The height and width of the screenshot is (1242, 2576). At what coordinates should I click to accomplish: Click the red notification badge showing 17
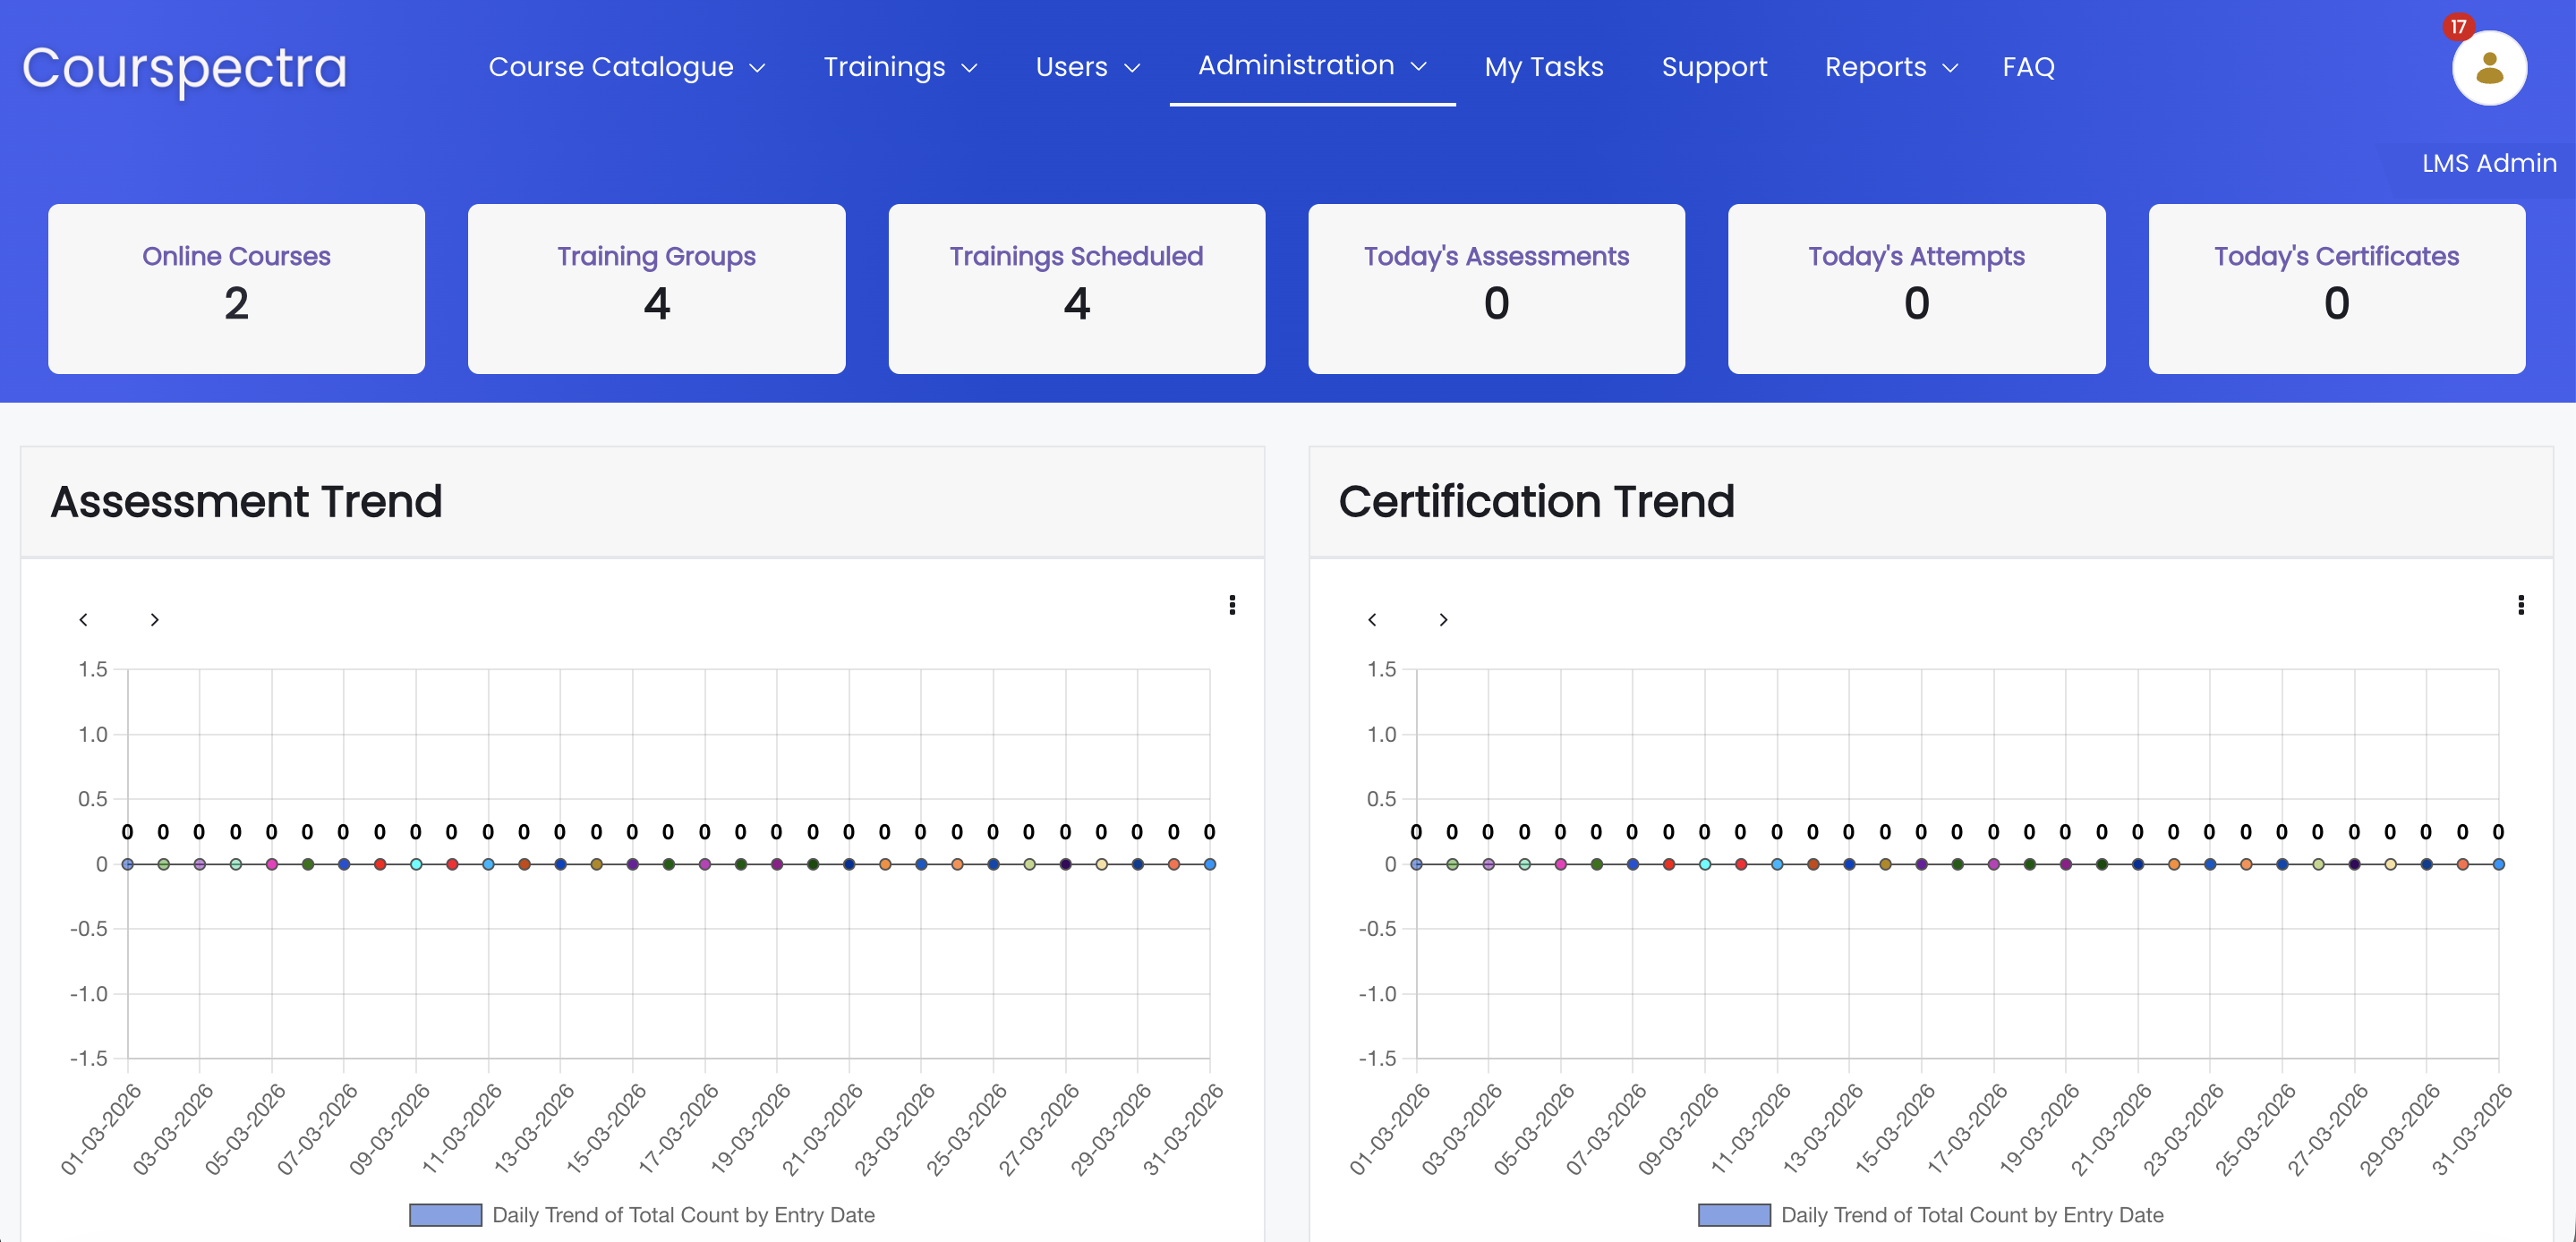[x=2458, y=27]
